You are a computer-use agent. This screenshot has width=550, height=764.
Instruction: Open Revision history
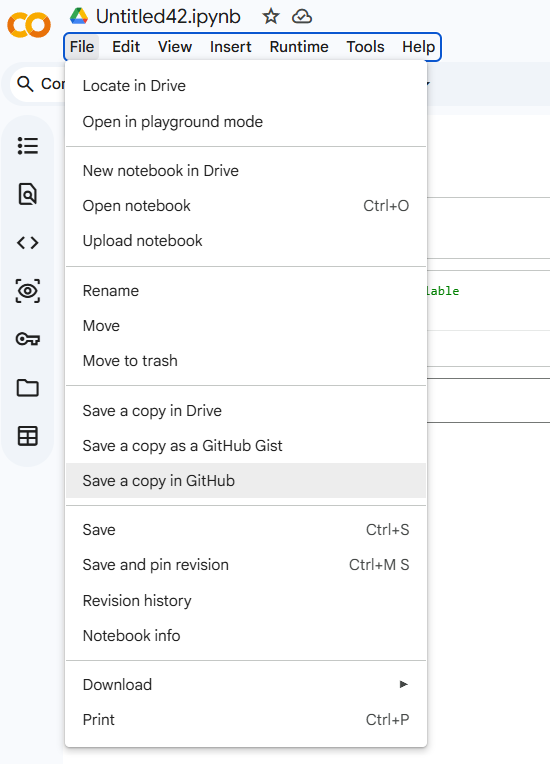tap(246, 601)
